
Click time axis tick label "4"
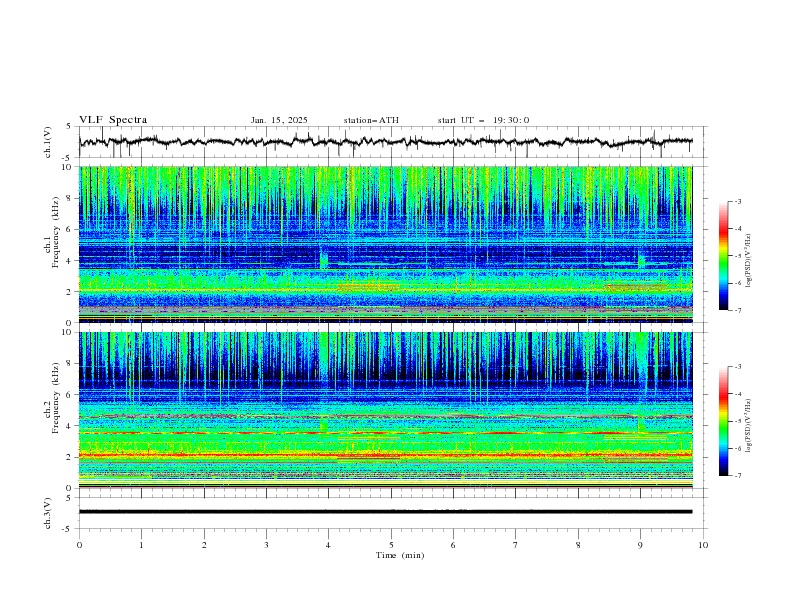328,545
